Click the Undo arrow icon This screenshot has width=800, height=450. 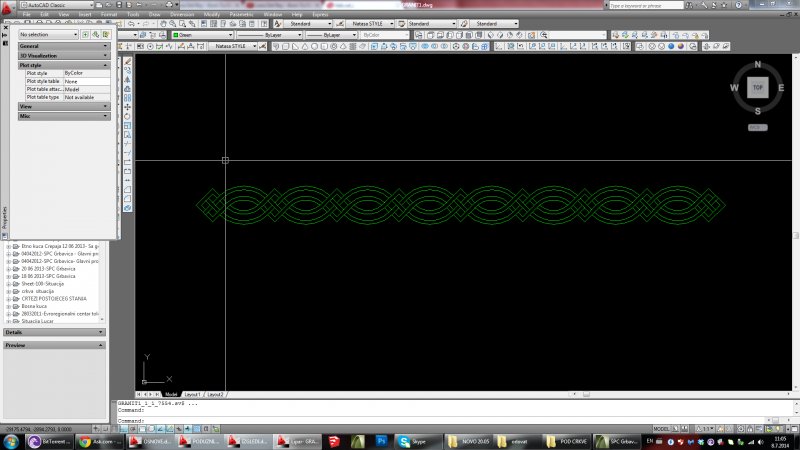[x=132, y=23]
